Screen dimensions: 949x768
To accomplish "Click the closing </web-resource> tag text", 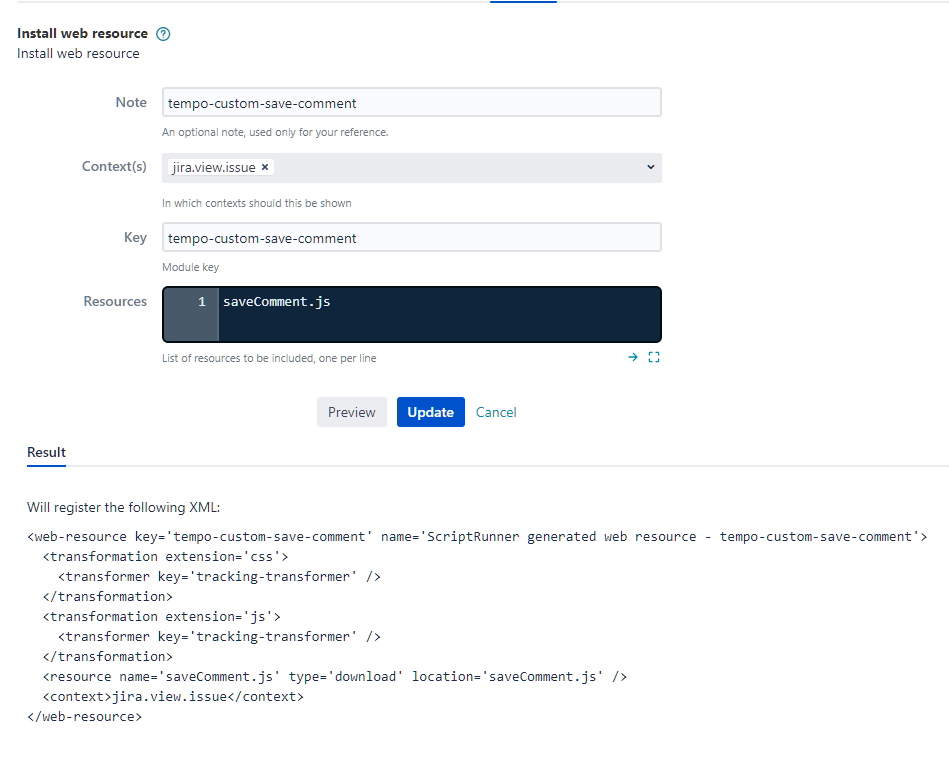I will pyautogui.click(x=85, y=717).
